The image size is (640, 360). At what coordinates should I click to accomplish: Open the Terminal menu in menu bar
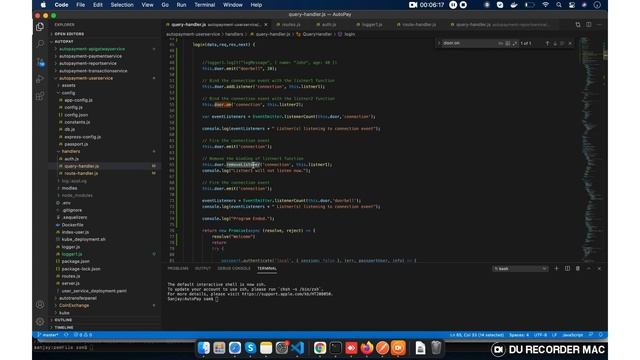point(204,5)
